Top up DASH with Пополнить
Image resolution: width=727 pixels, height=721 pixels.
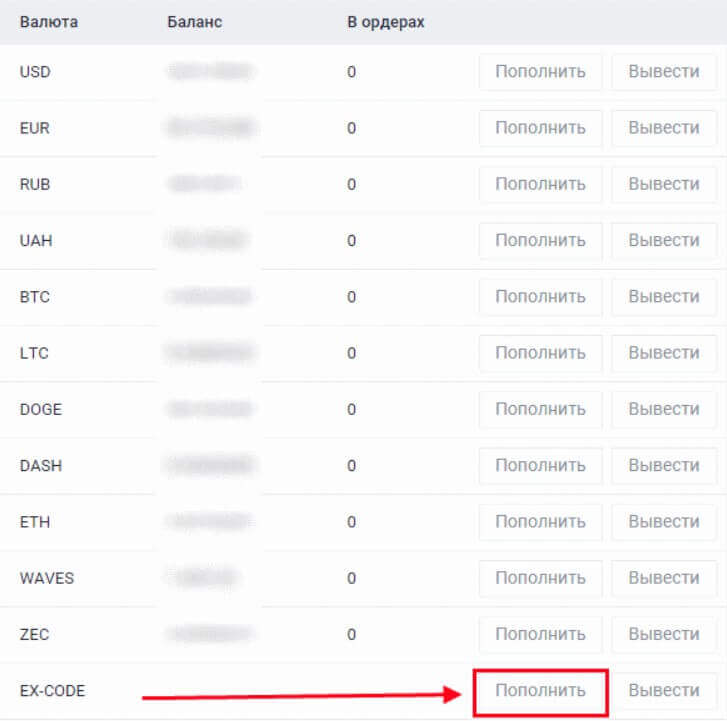click(540, 466)
